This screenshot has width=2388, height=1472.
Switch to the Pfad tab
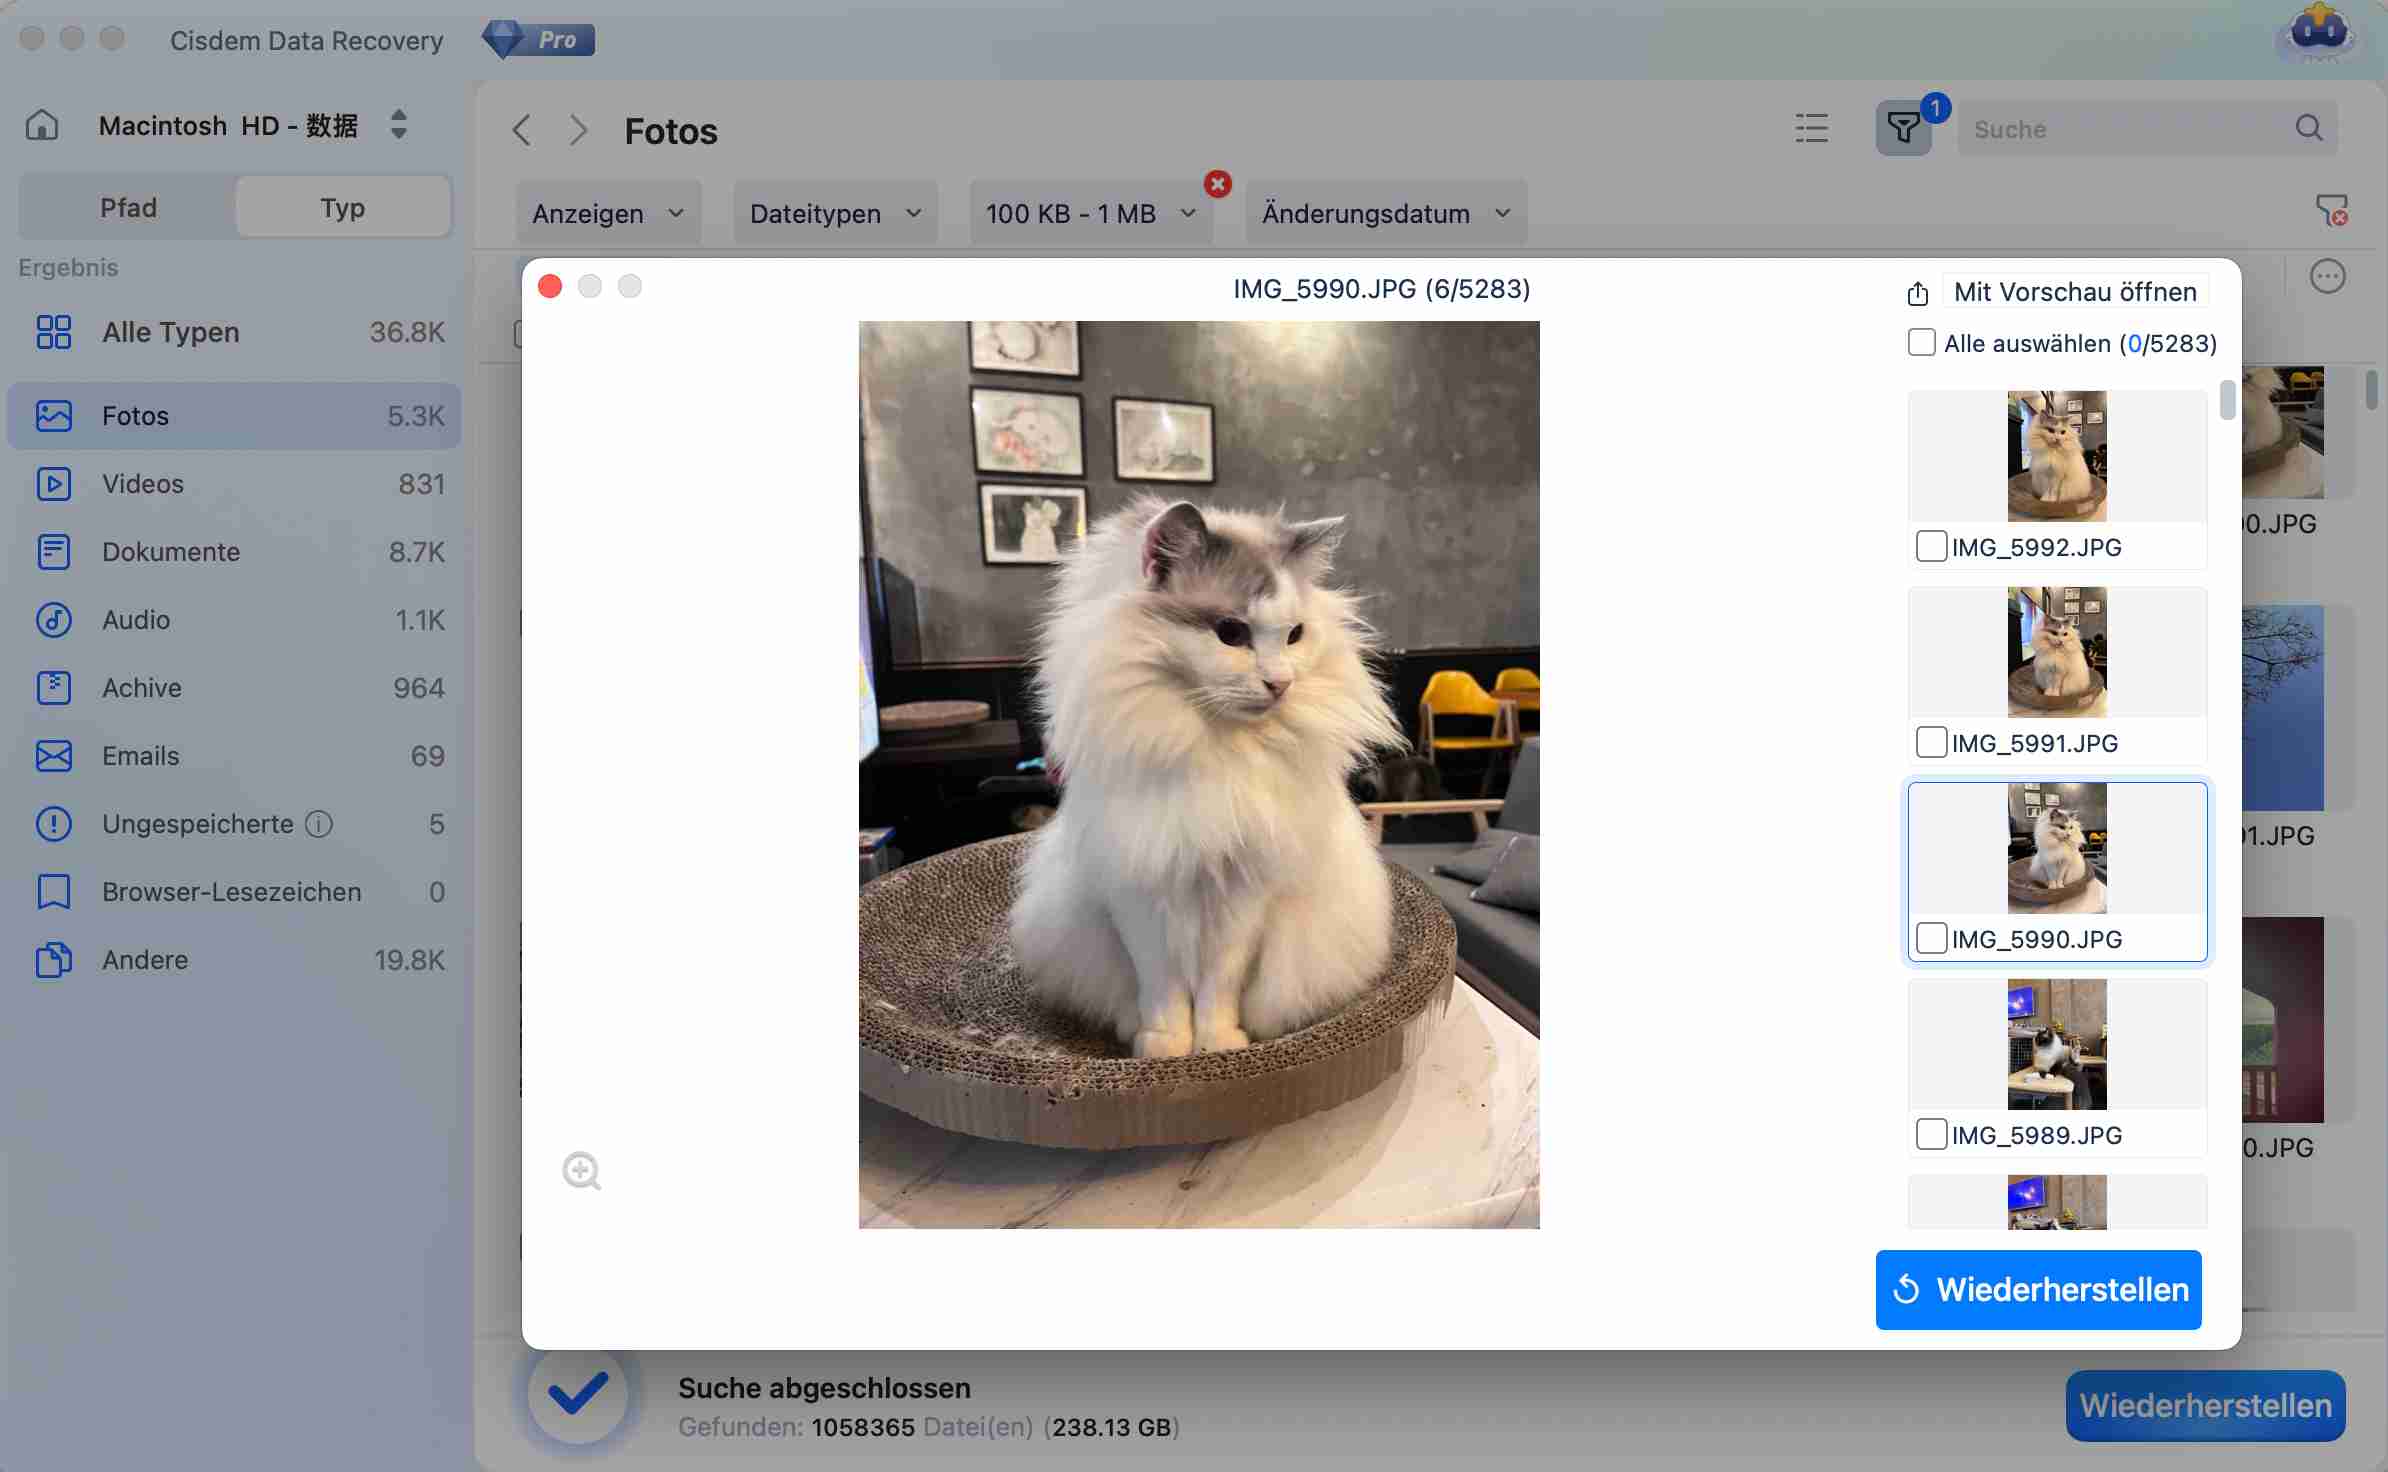pyautogui.click(x=128, y=208)
